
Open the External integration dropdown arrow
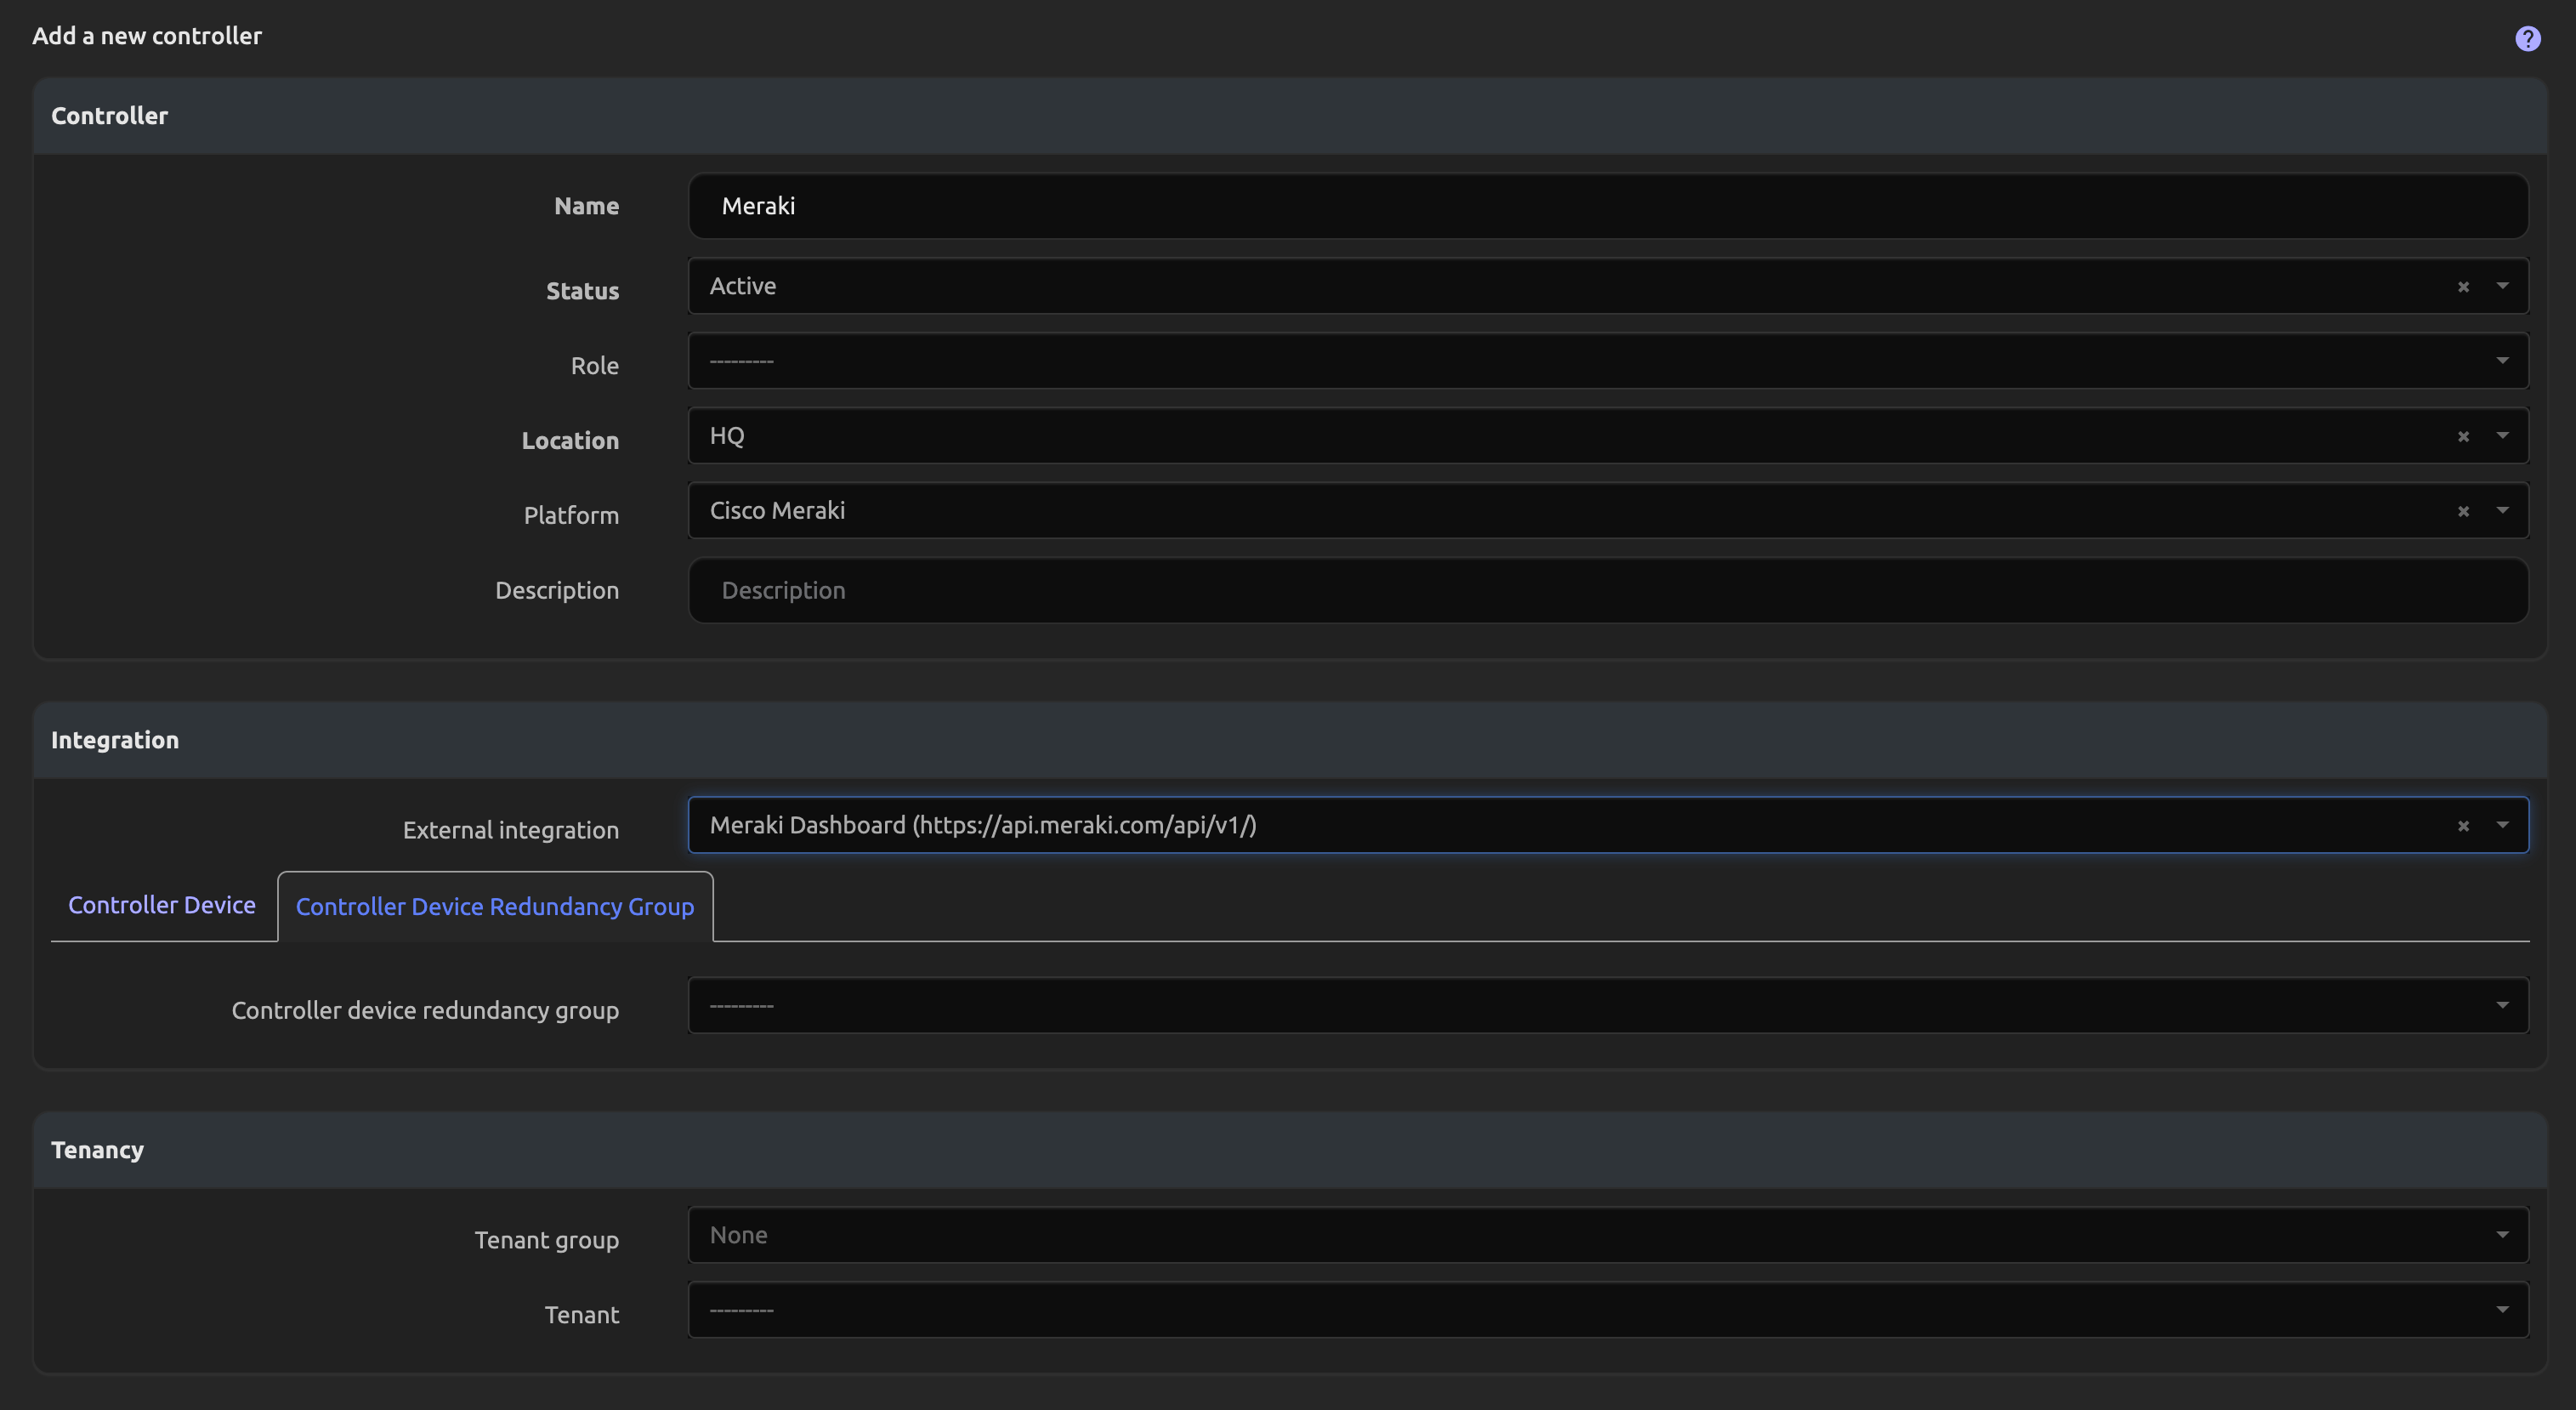pyautogui.click(x=2502, y=825)
